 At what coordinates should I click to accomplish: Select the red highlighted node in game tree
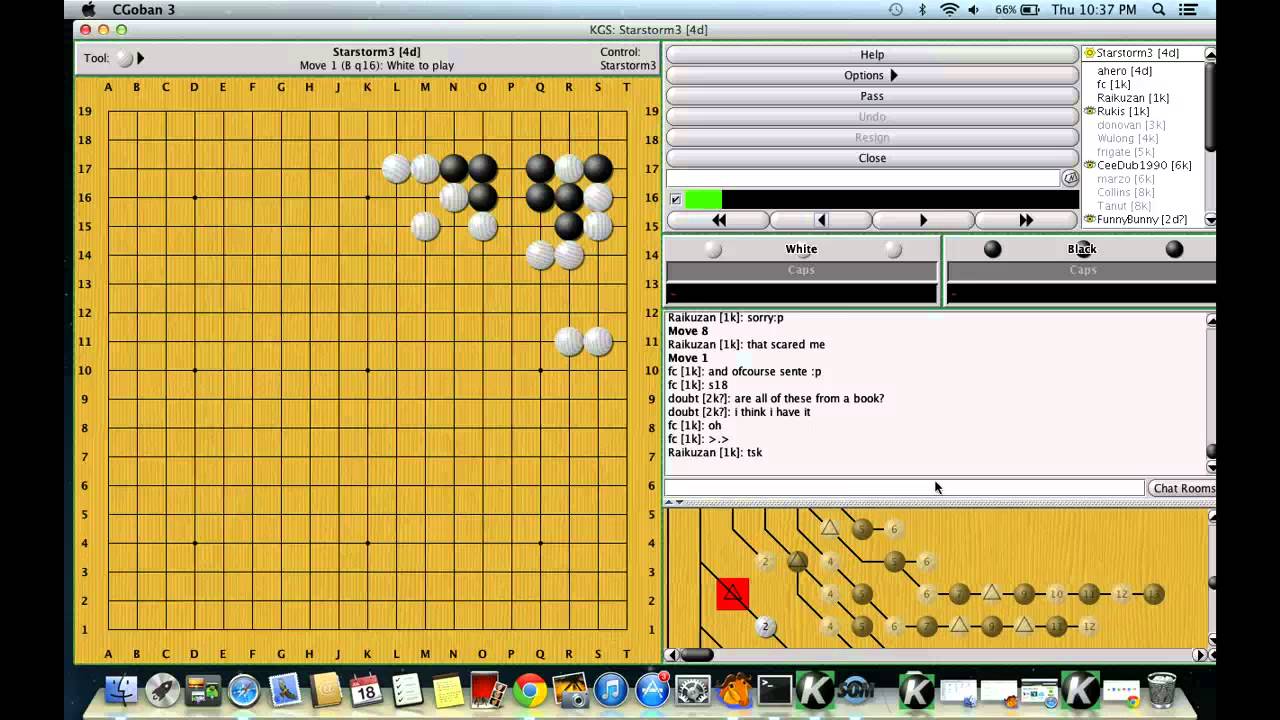(732, 594)
